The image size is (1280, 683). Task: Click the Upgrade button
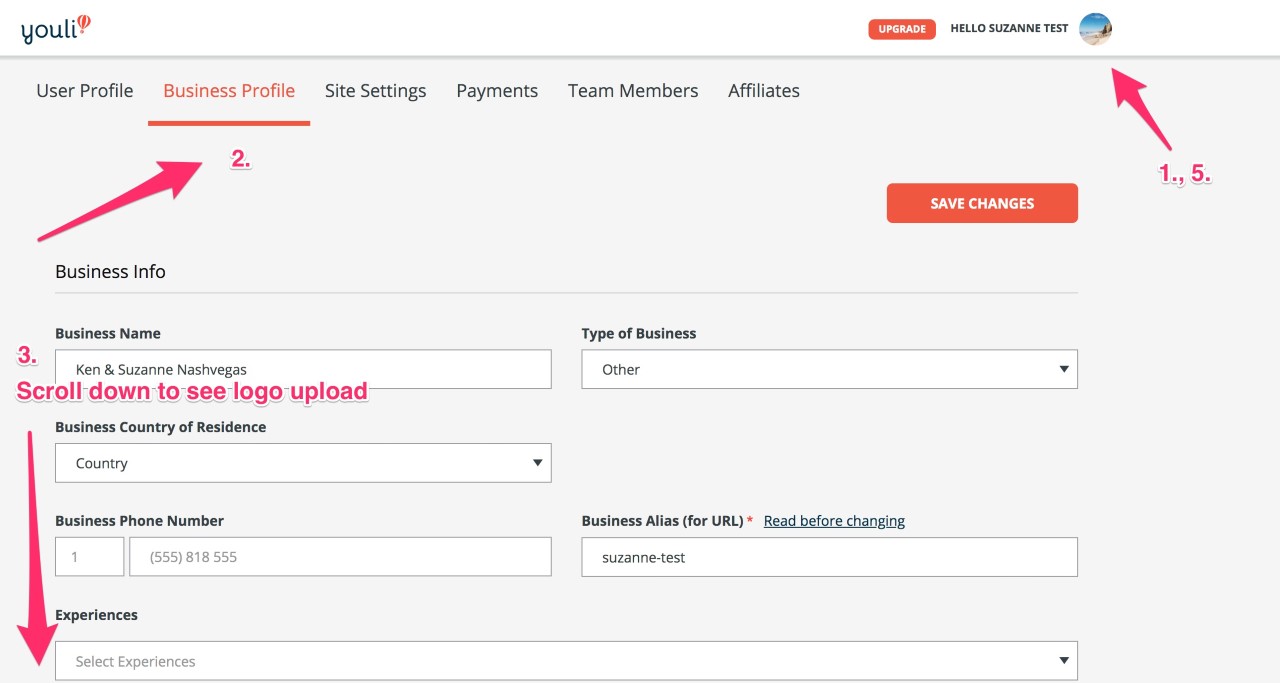(902, 29)
